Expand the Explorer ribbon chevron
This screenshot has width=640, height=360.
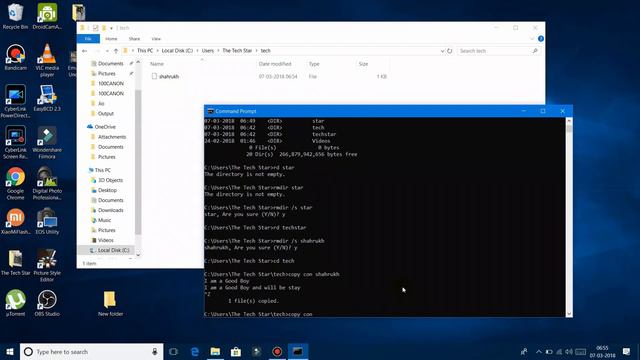pos(531,39)
